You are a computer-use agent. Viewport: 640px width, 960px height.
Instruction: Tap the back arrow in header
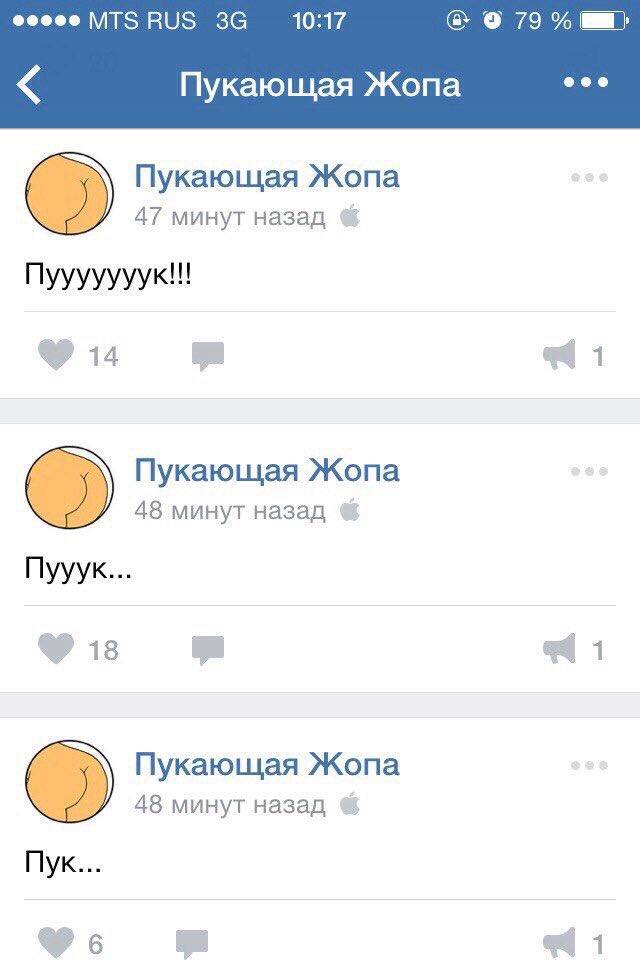click(x=28, y=84)
